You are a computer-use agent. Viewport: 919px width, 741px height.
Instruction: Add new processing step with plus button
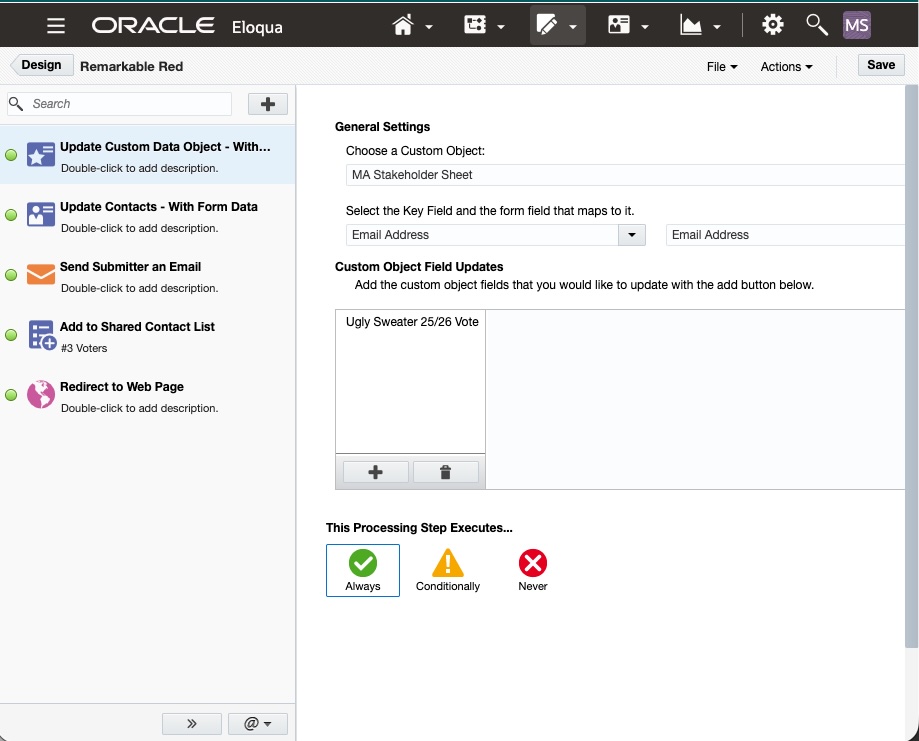(267, 104)
